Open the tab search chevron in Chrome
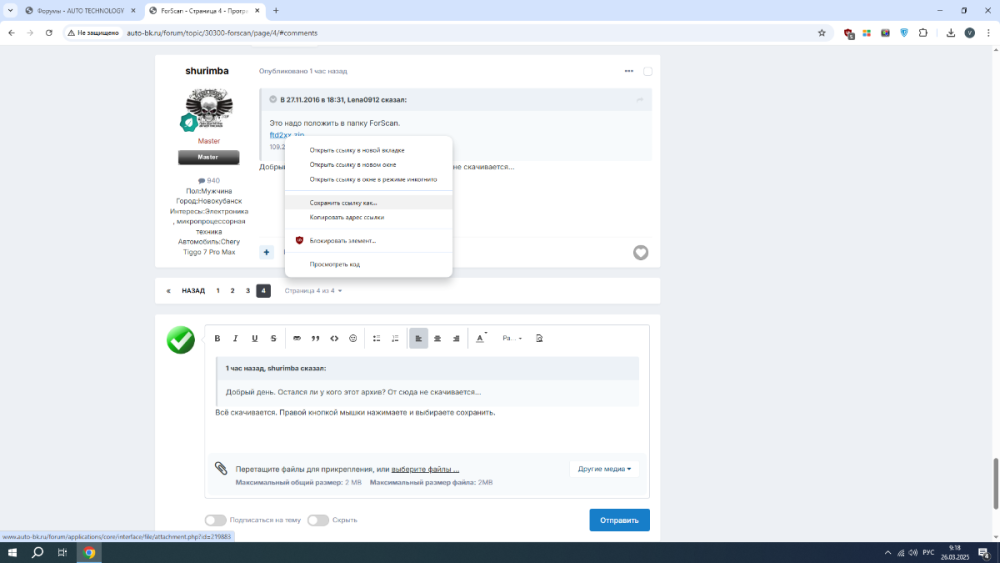The image size is (1000, 563). 10,11
